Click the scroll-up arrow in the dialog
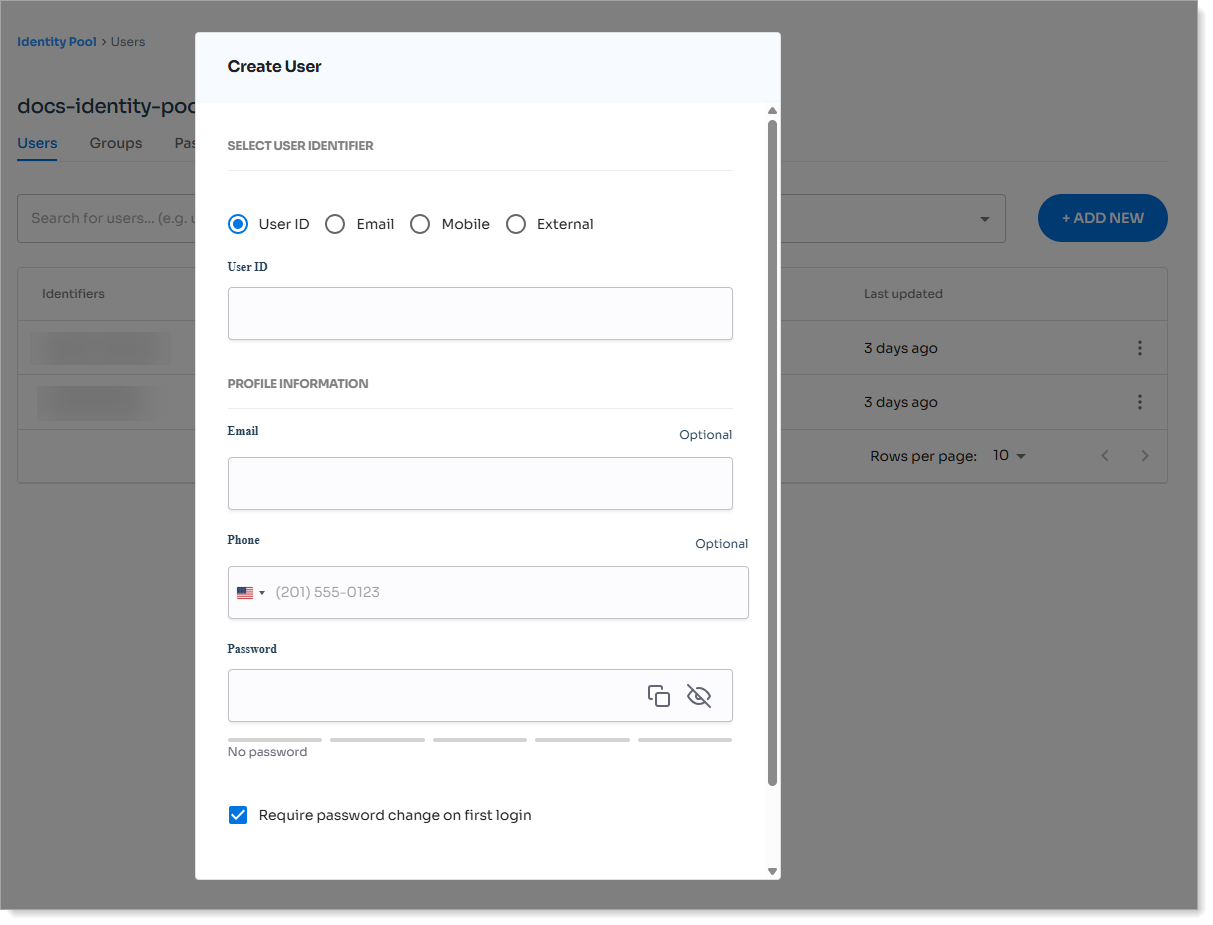This screenshot has width=1213, height=925. tap(772, 111)
